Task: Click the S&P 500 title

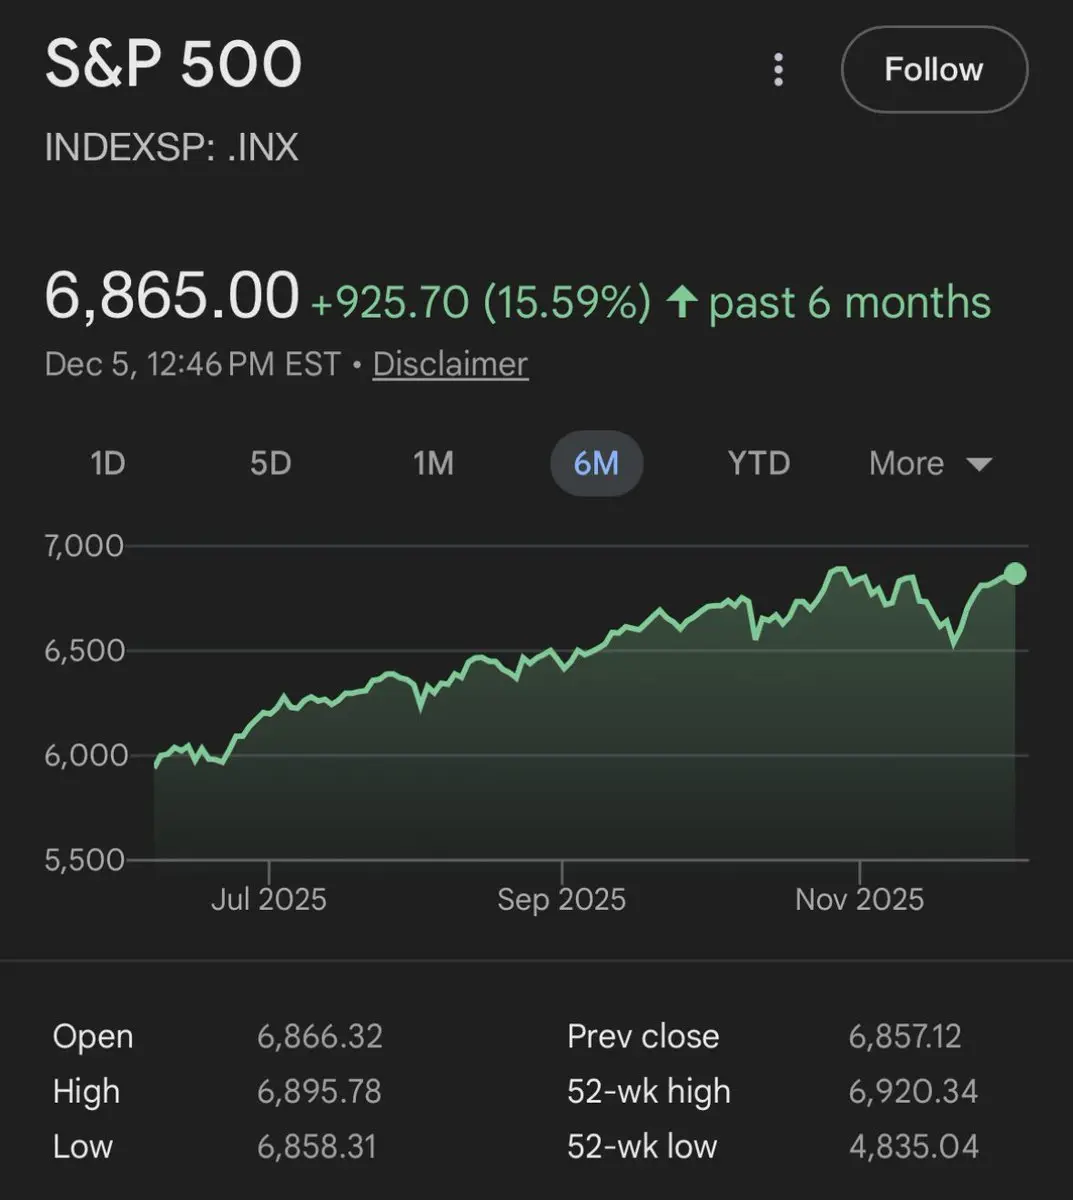Action: tap(173, 66)
